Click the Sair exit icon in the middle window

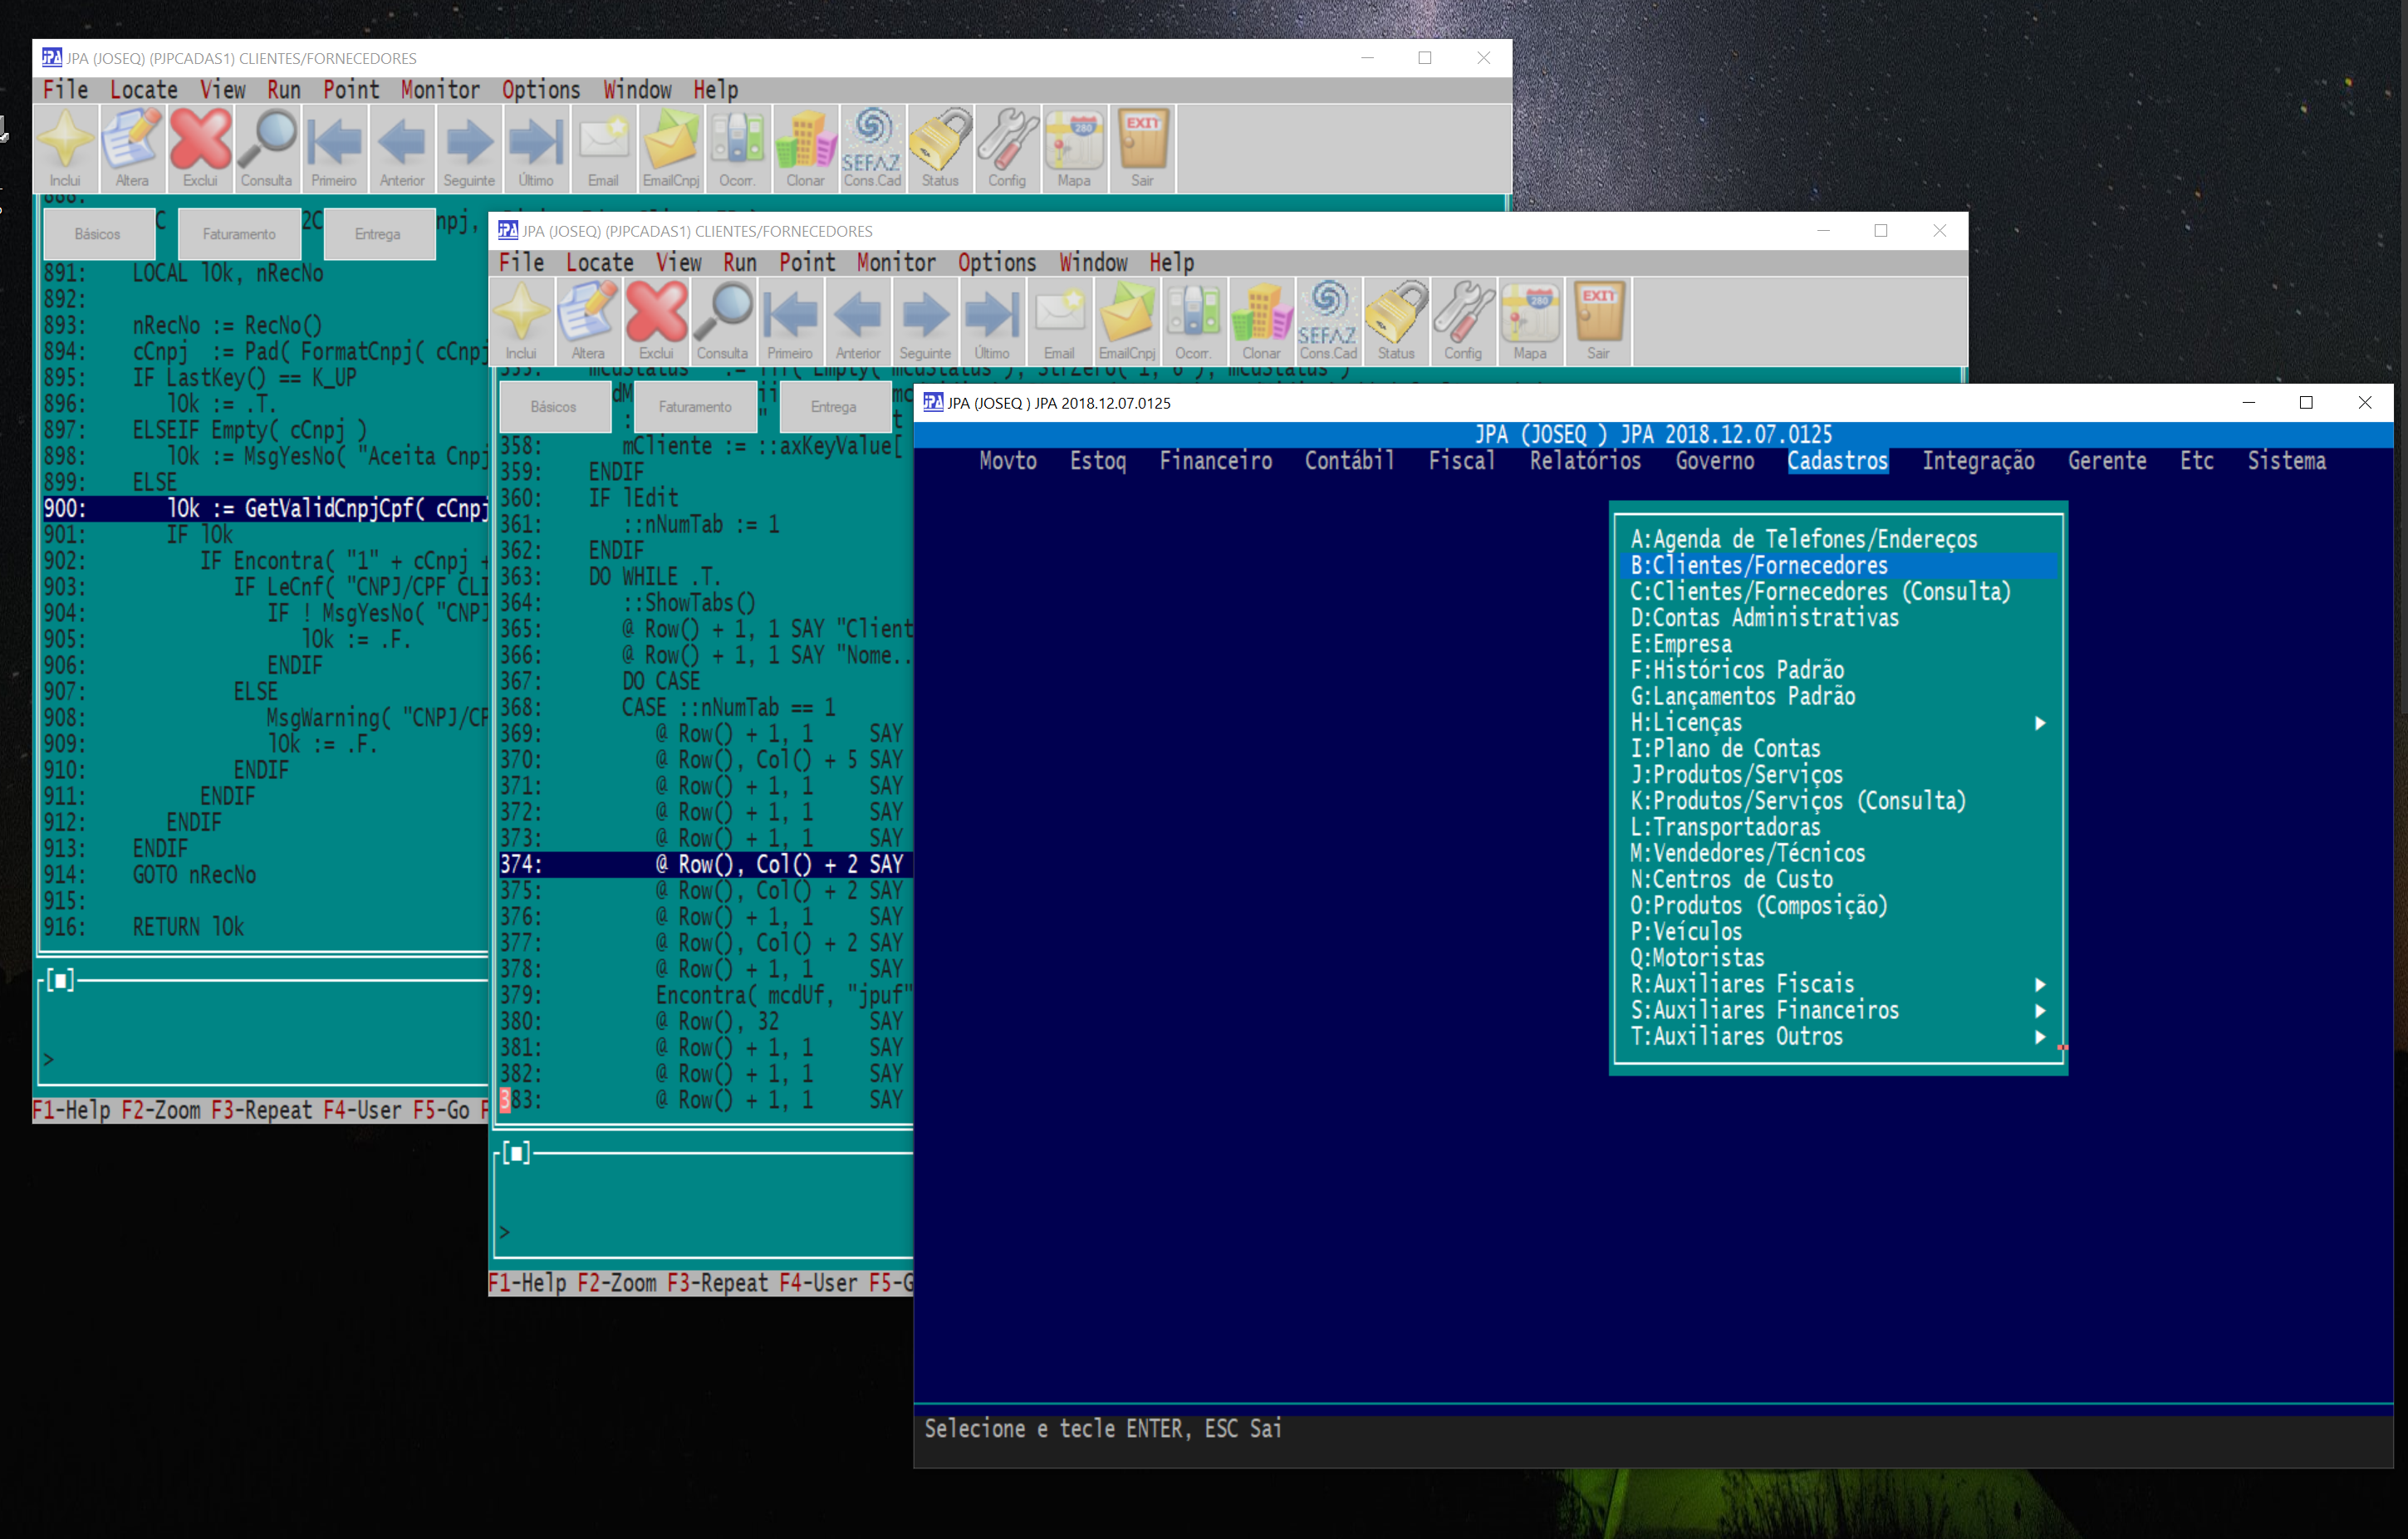pyautogui.click(x=1598, y=320)
